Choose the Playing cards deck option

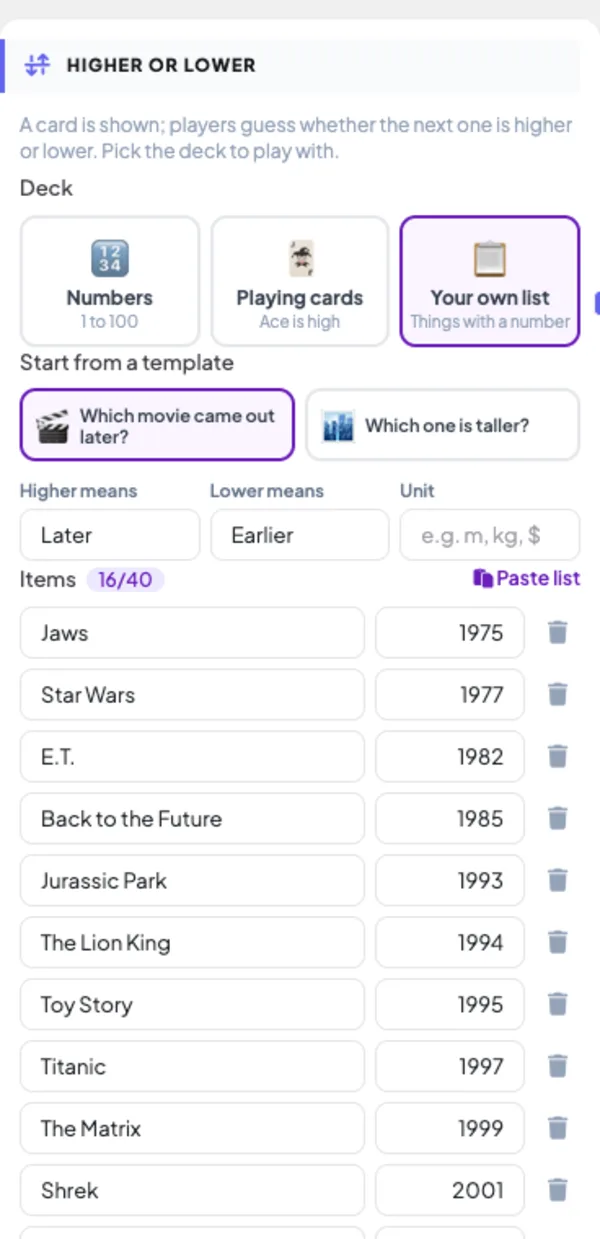(300, 281)
